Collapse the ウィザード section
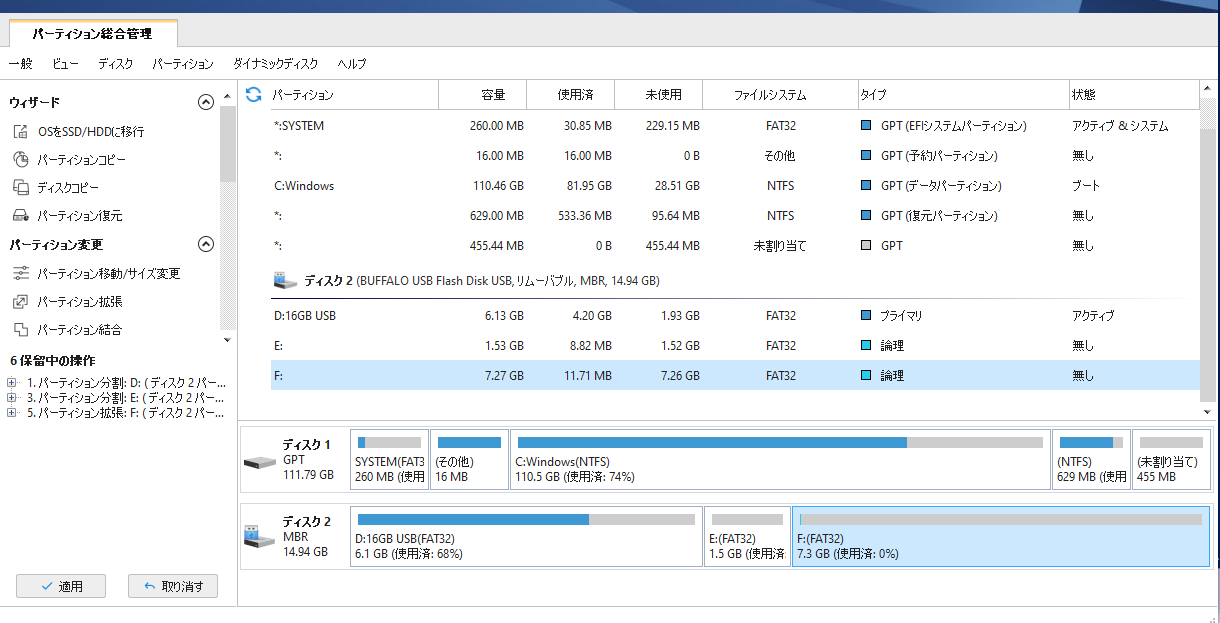Image resolution: width=1220 pixels, height=623 pixels. [x=206, y=102]
